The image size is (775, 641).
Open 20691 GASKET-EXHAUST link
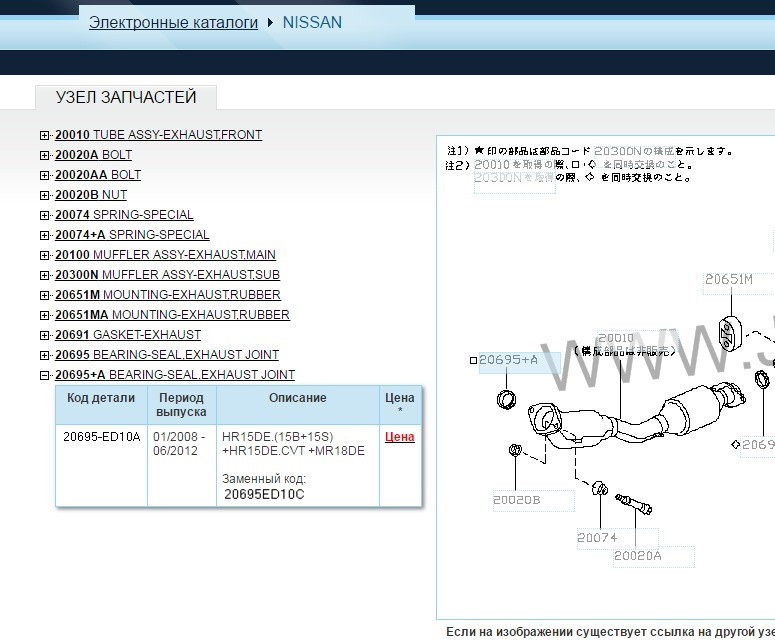coord(128,335)
